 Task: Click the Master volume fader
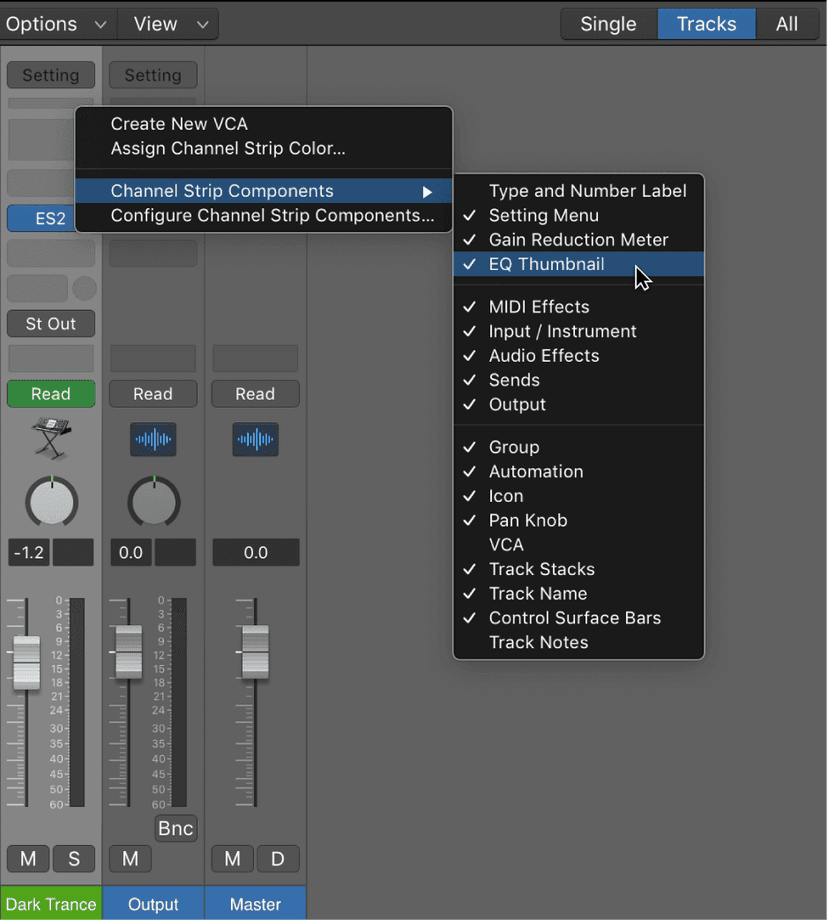point(255,652)
